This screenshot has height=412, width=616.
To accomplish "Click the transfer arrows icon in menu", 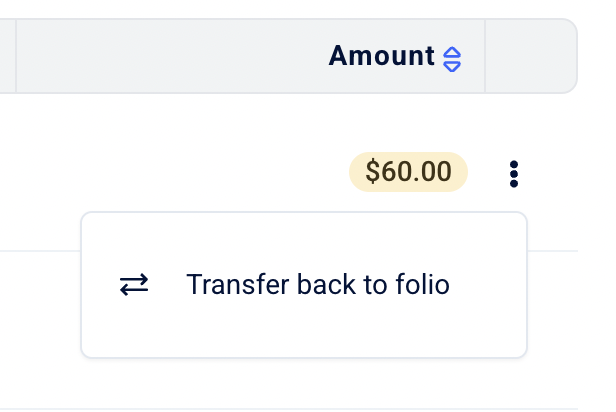I will [x=134, y=285].
